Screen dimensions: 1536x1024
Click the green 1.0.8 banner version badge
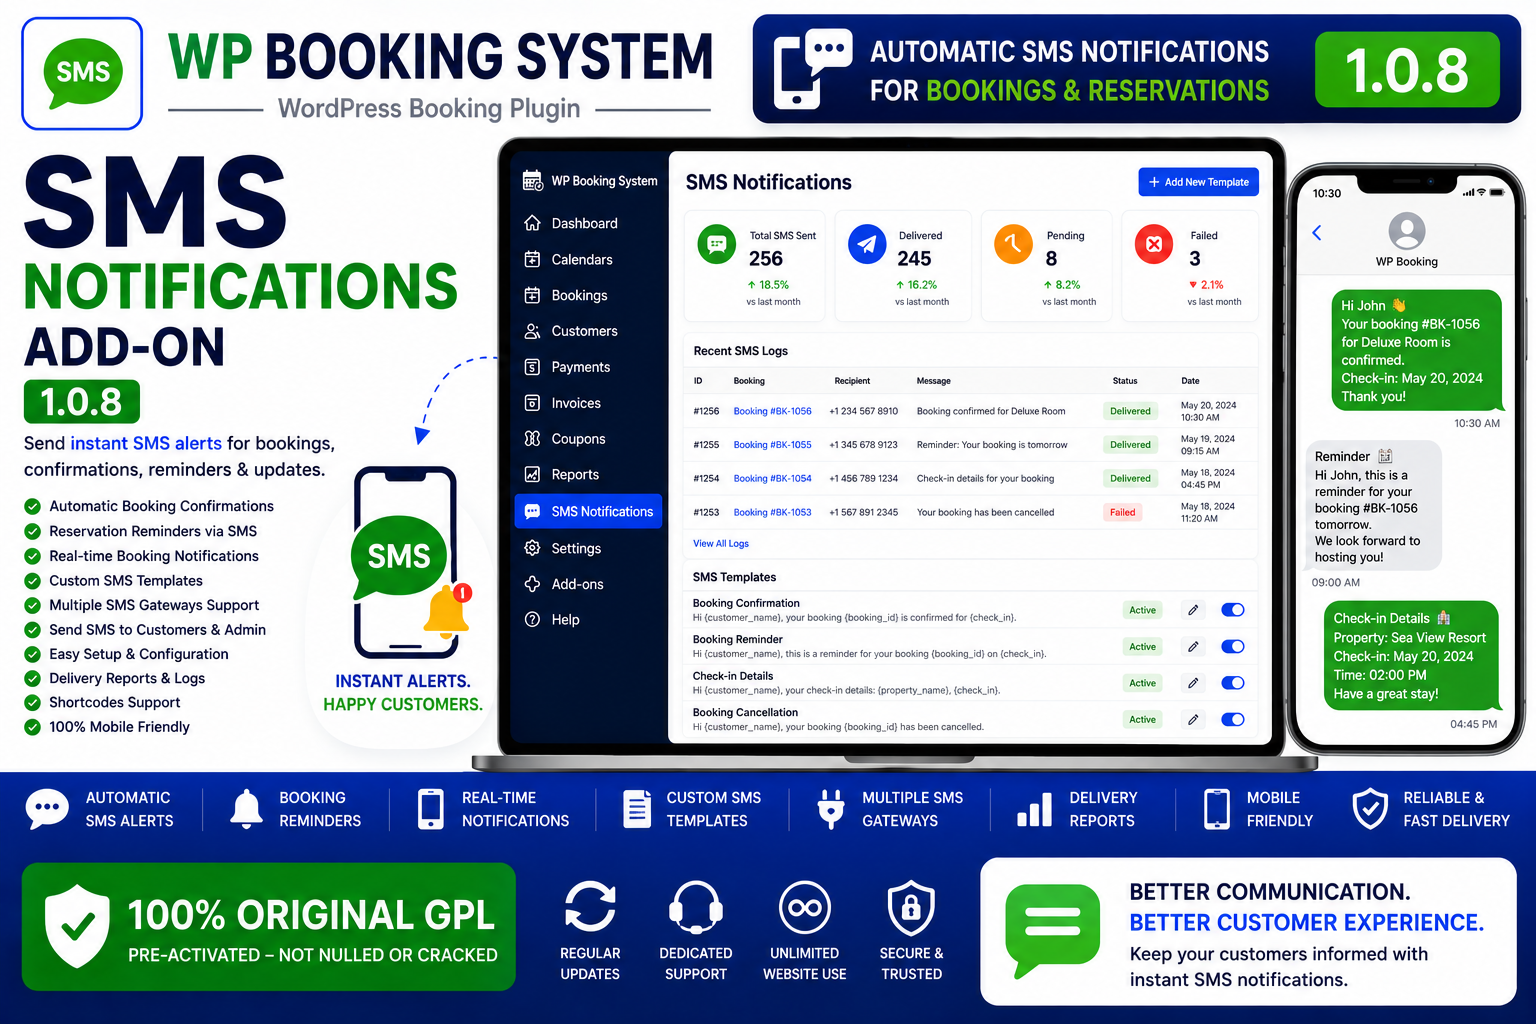click(x=1407, y=70)
